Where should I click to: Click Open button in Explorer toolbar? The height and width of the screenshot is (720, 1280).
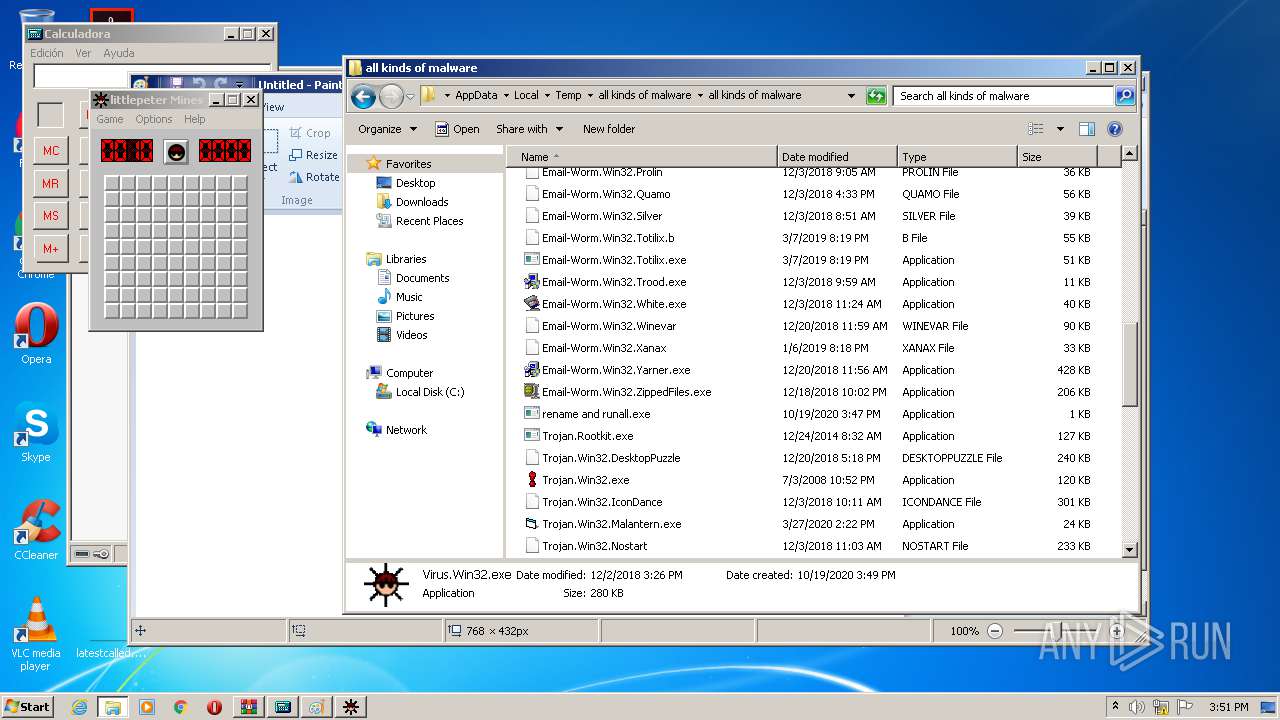(x=457, y=129)
